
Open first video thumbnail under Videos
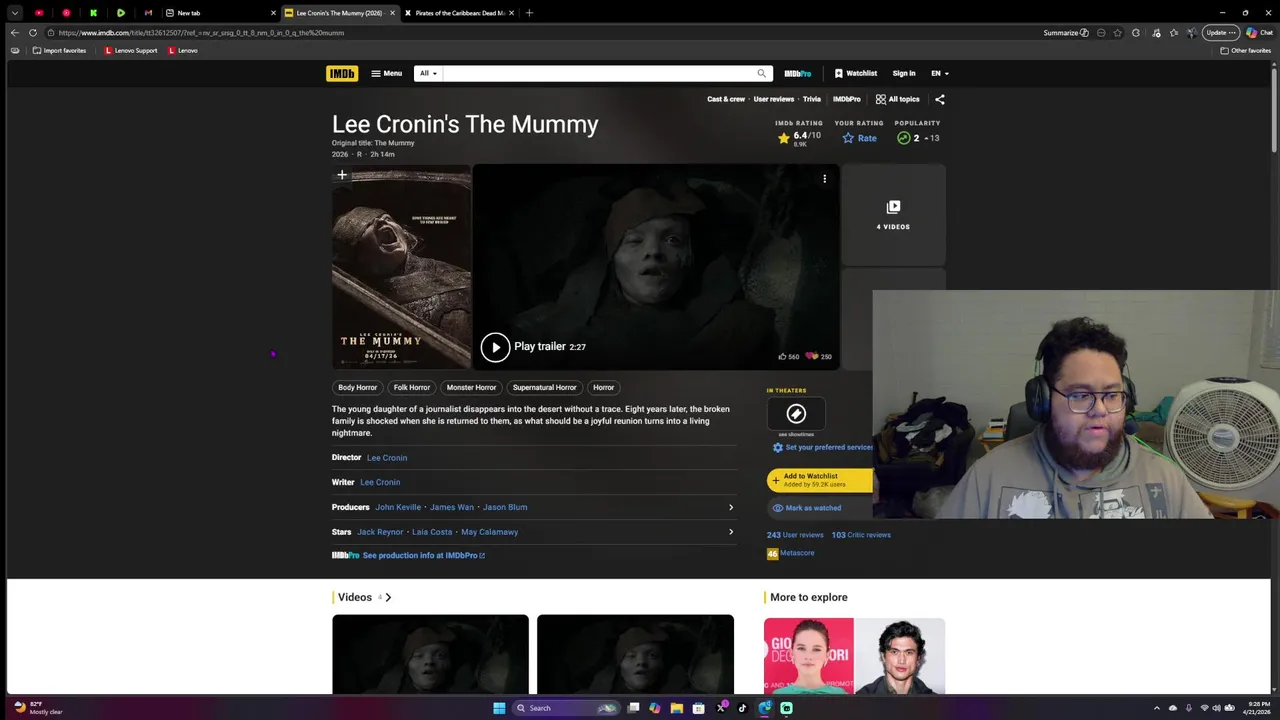click(x=430, y=654)
